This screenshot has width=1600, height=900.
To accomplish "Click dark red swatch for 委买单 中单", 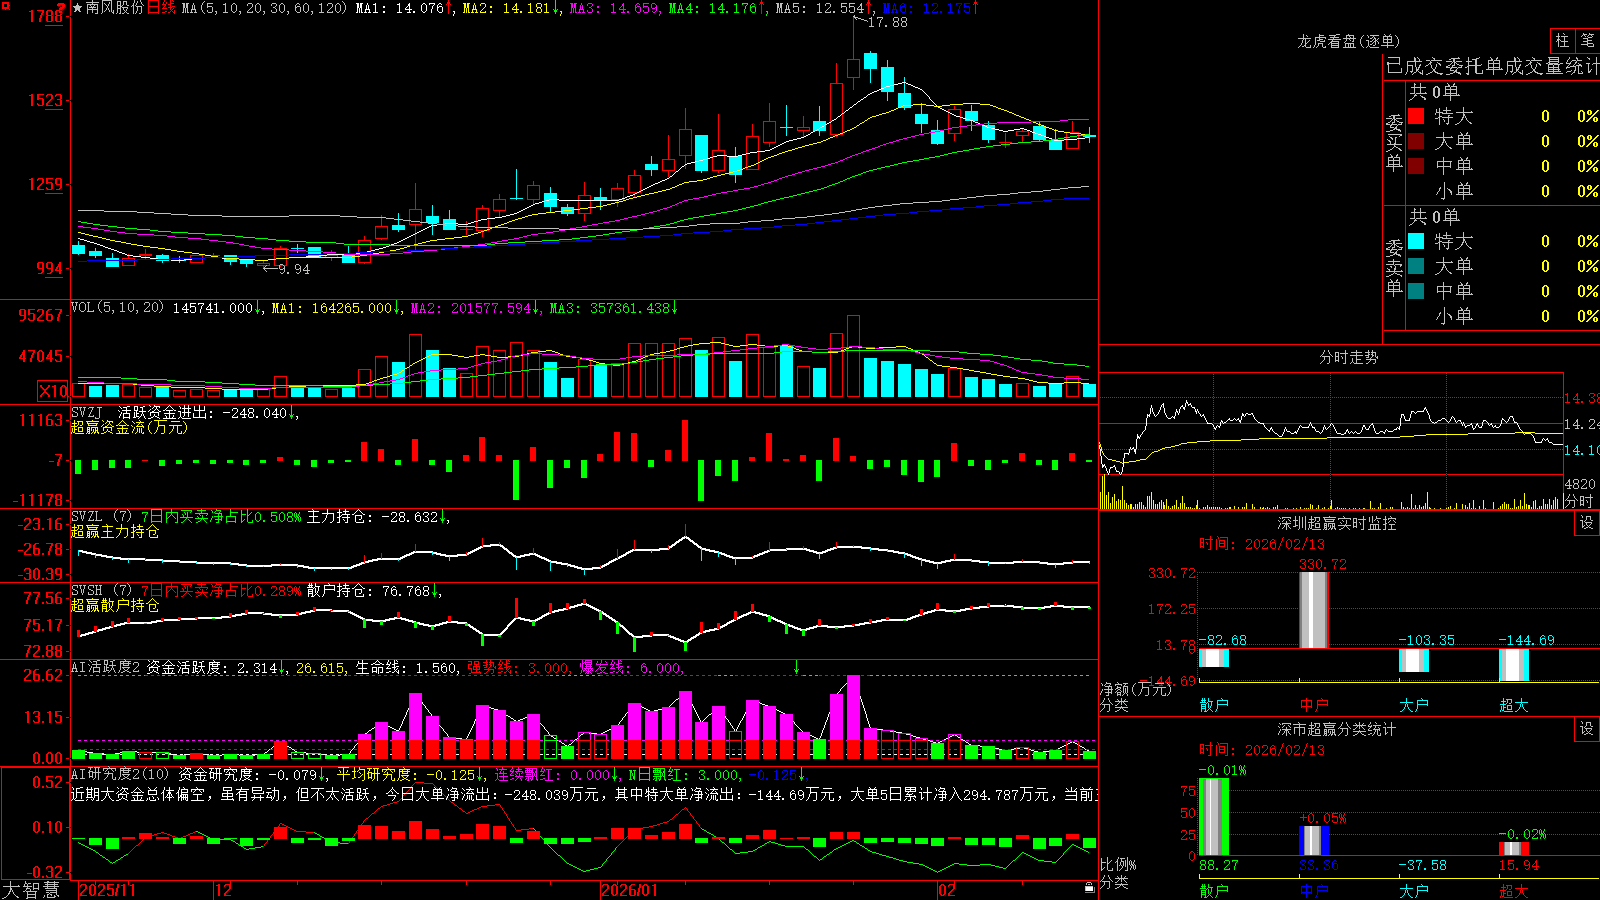I will click(1416, 166).
